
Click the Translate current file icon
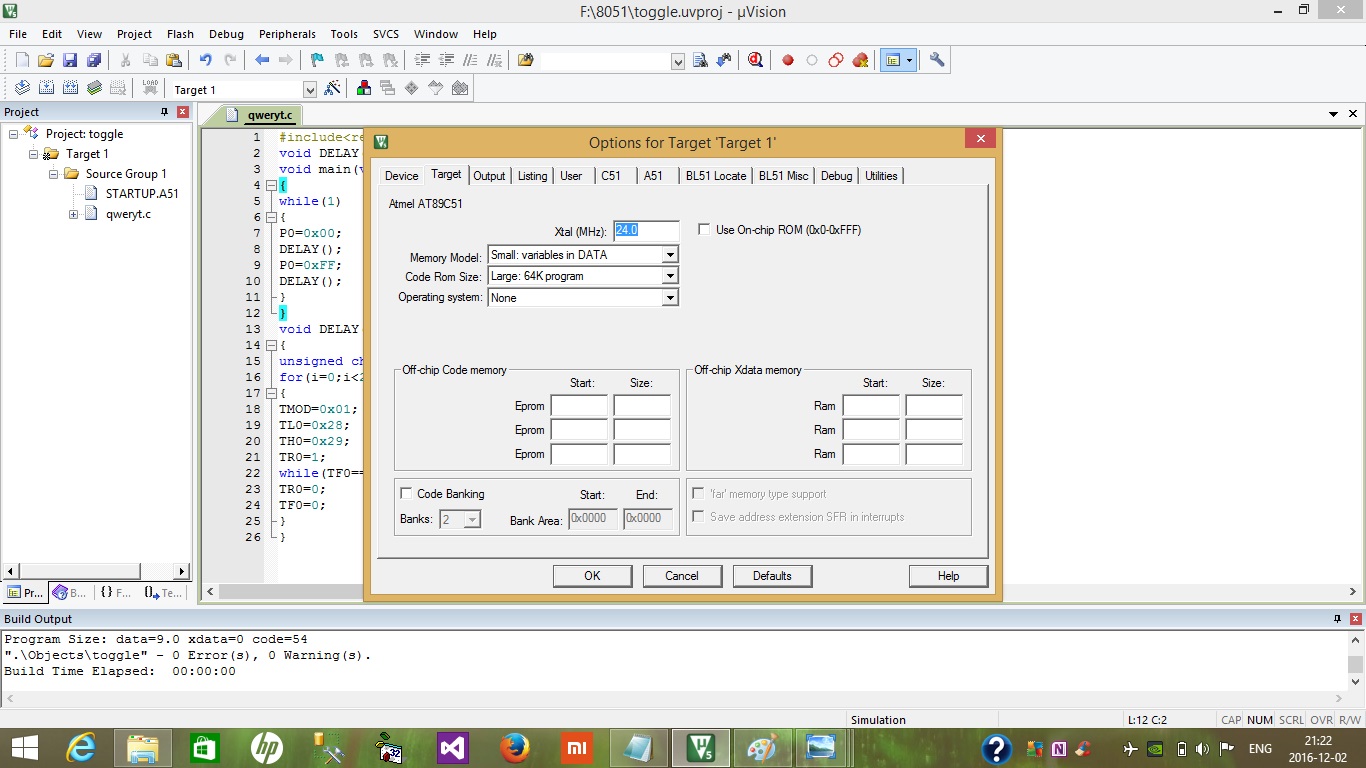coord(22,88)
